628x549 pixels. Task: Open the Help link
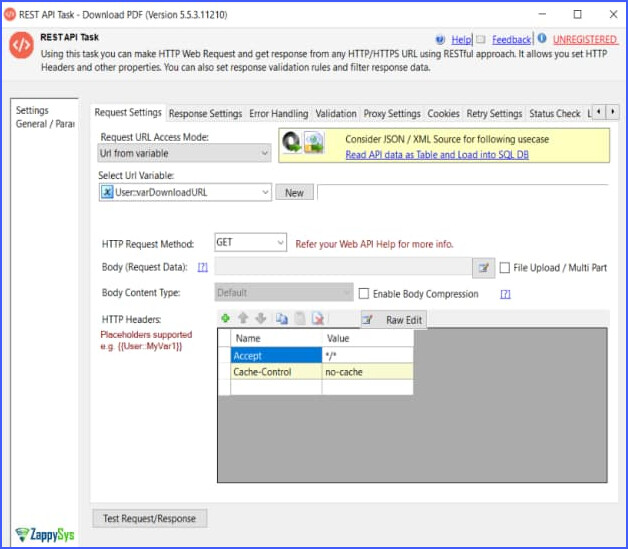(x=461, y=40)
